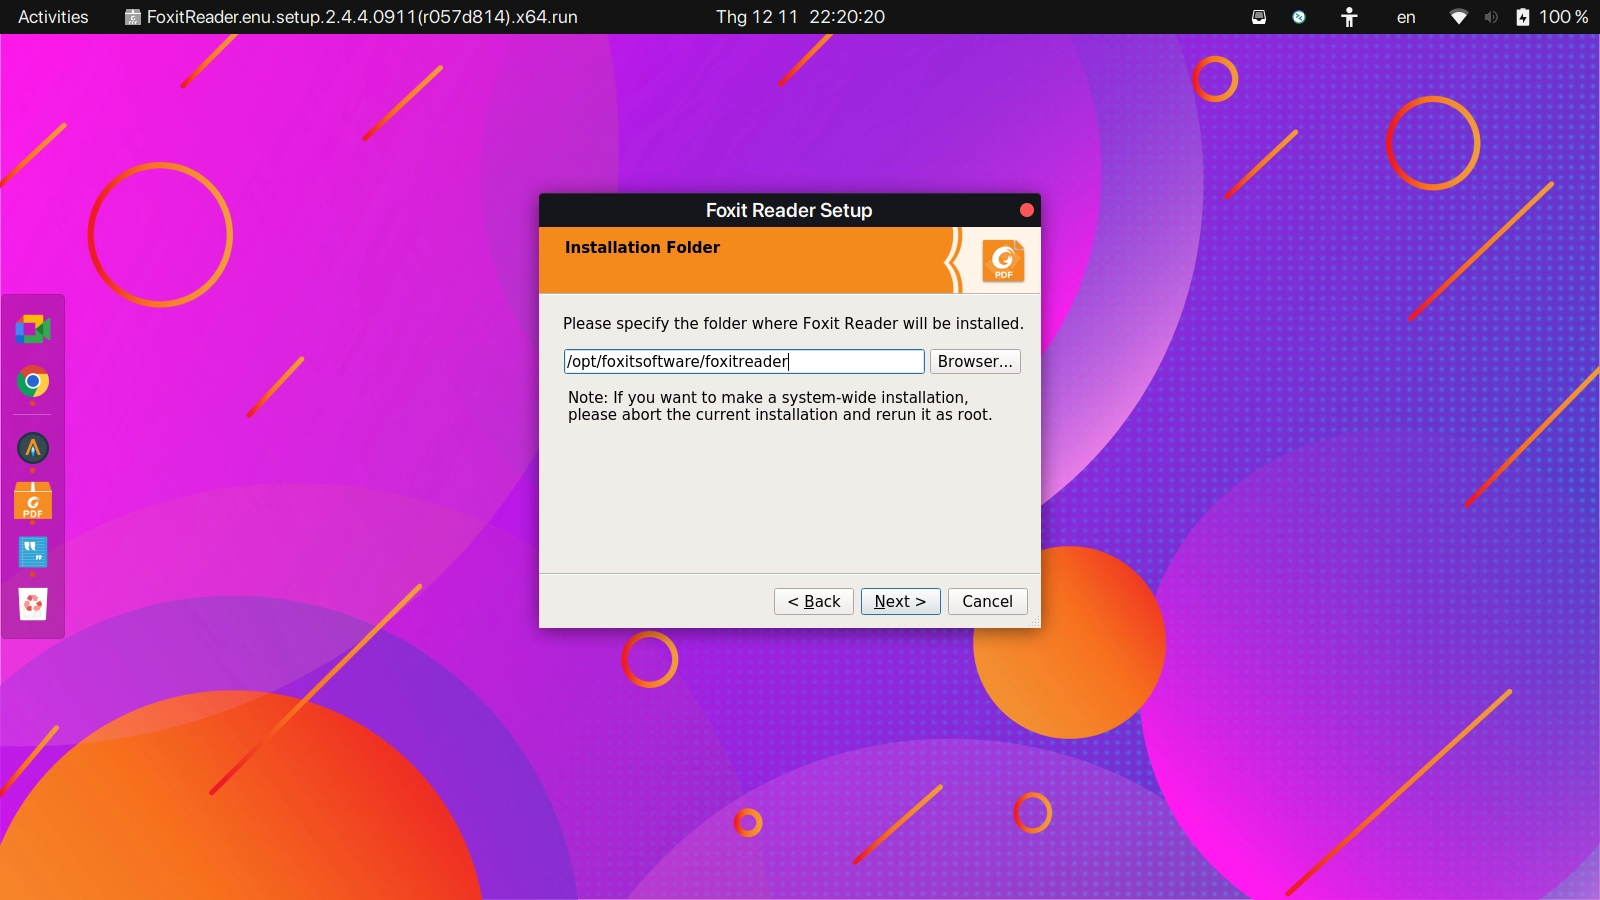Click the Foxit Reader Setup title bar
1600x900 pixels.
789,210
